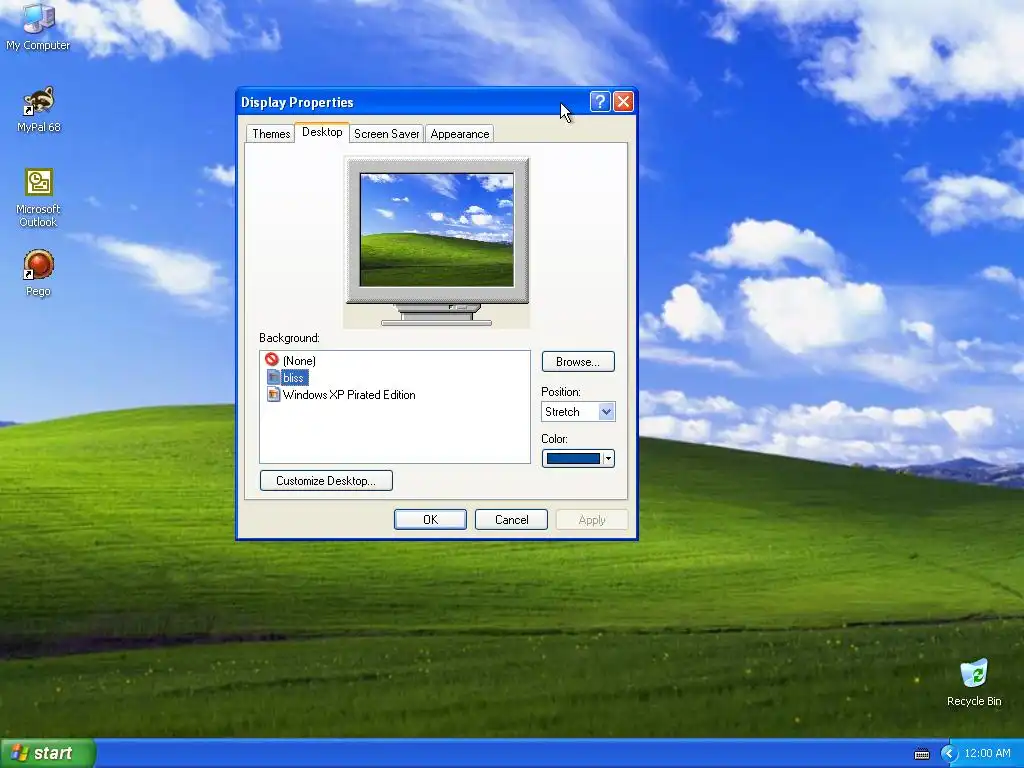Image resolution: width=1024 pixels, height=768 pixels.
Task: Open Customize Desktop... dialog
Action: click(x=326, y=481)
